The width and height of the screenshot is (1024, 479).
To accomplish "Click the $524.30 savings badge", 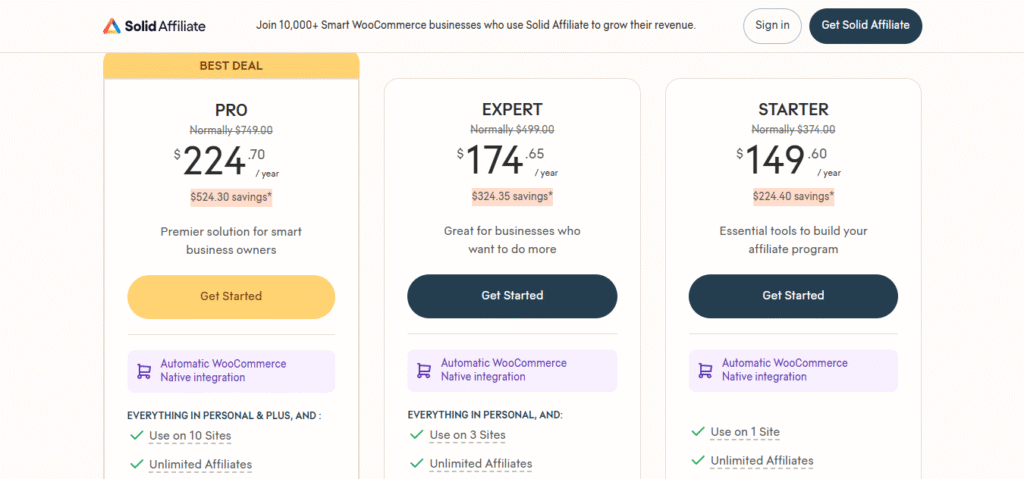I will pos(231,197).
